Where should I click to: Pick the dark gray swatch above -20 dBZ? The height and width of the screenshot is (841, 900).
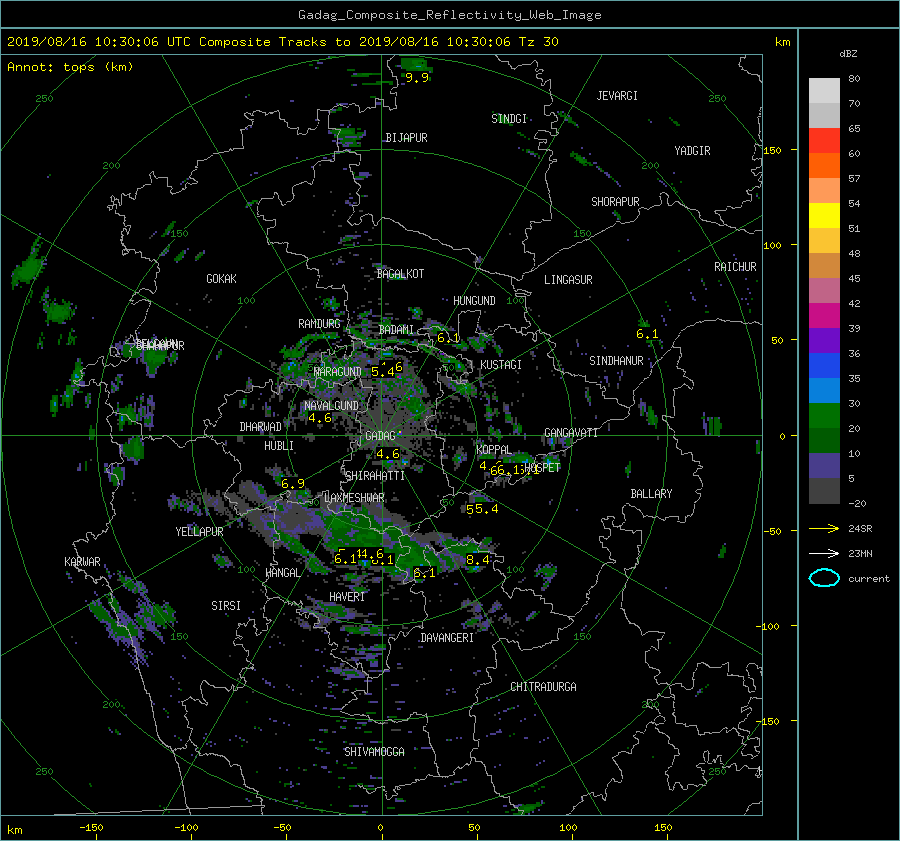[x=824, y=491]
